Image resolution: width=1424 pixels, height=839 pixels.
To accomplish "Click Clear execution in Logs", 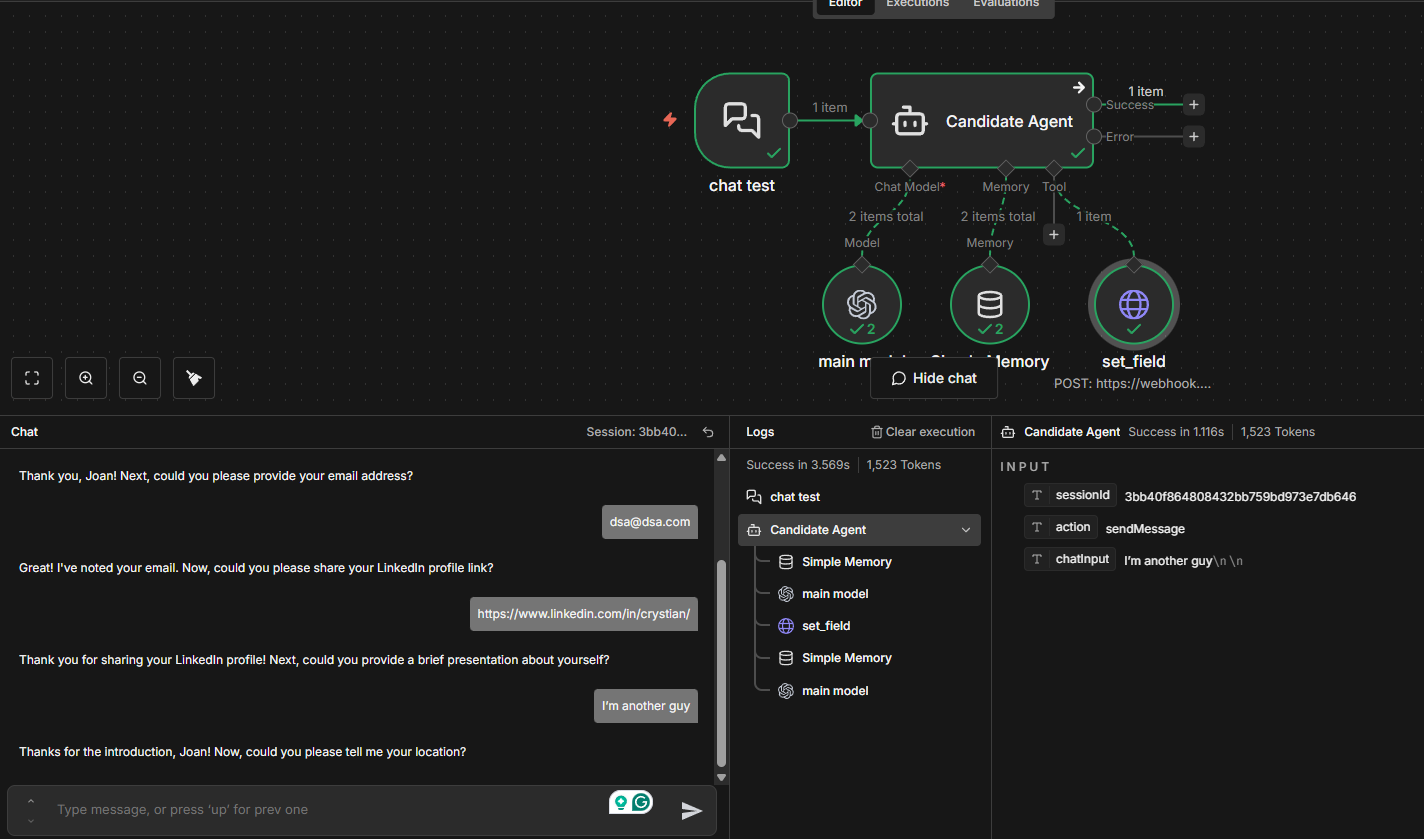I will pos(922,432).
